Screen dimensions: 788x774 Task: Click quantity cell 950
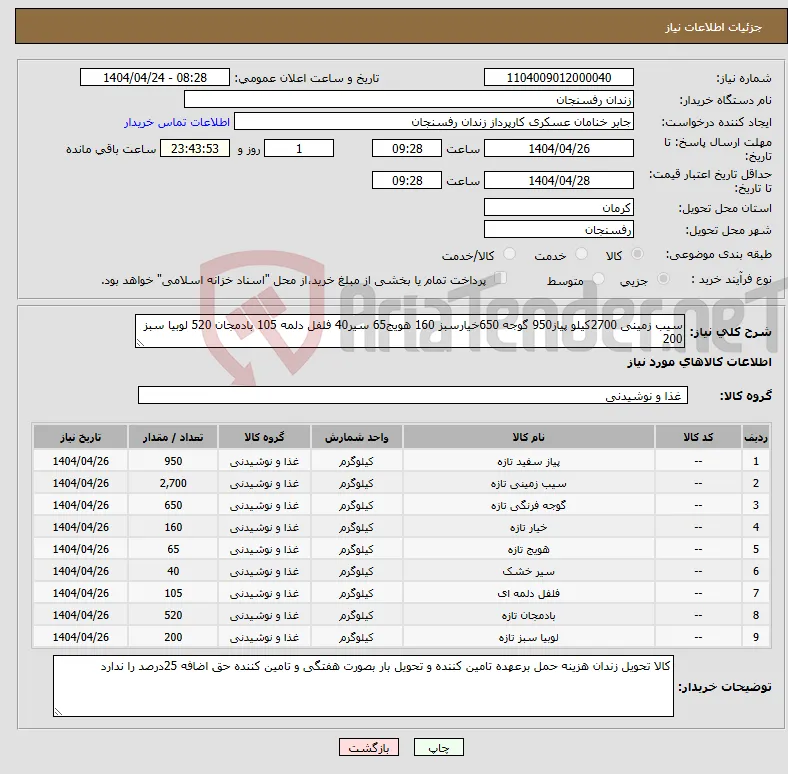click(173, 461)
